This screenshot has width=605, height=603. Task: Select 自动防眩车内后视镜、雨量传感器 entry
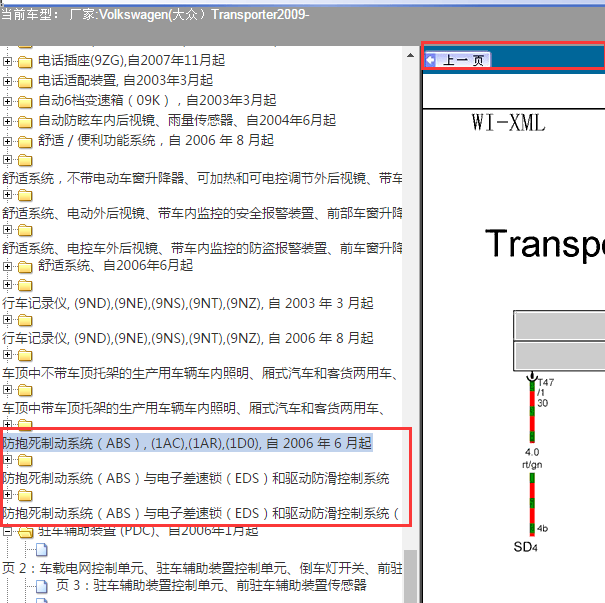tap(187, 120)
